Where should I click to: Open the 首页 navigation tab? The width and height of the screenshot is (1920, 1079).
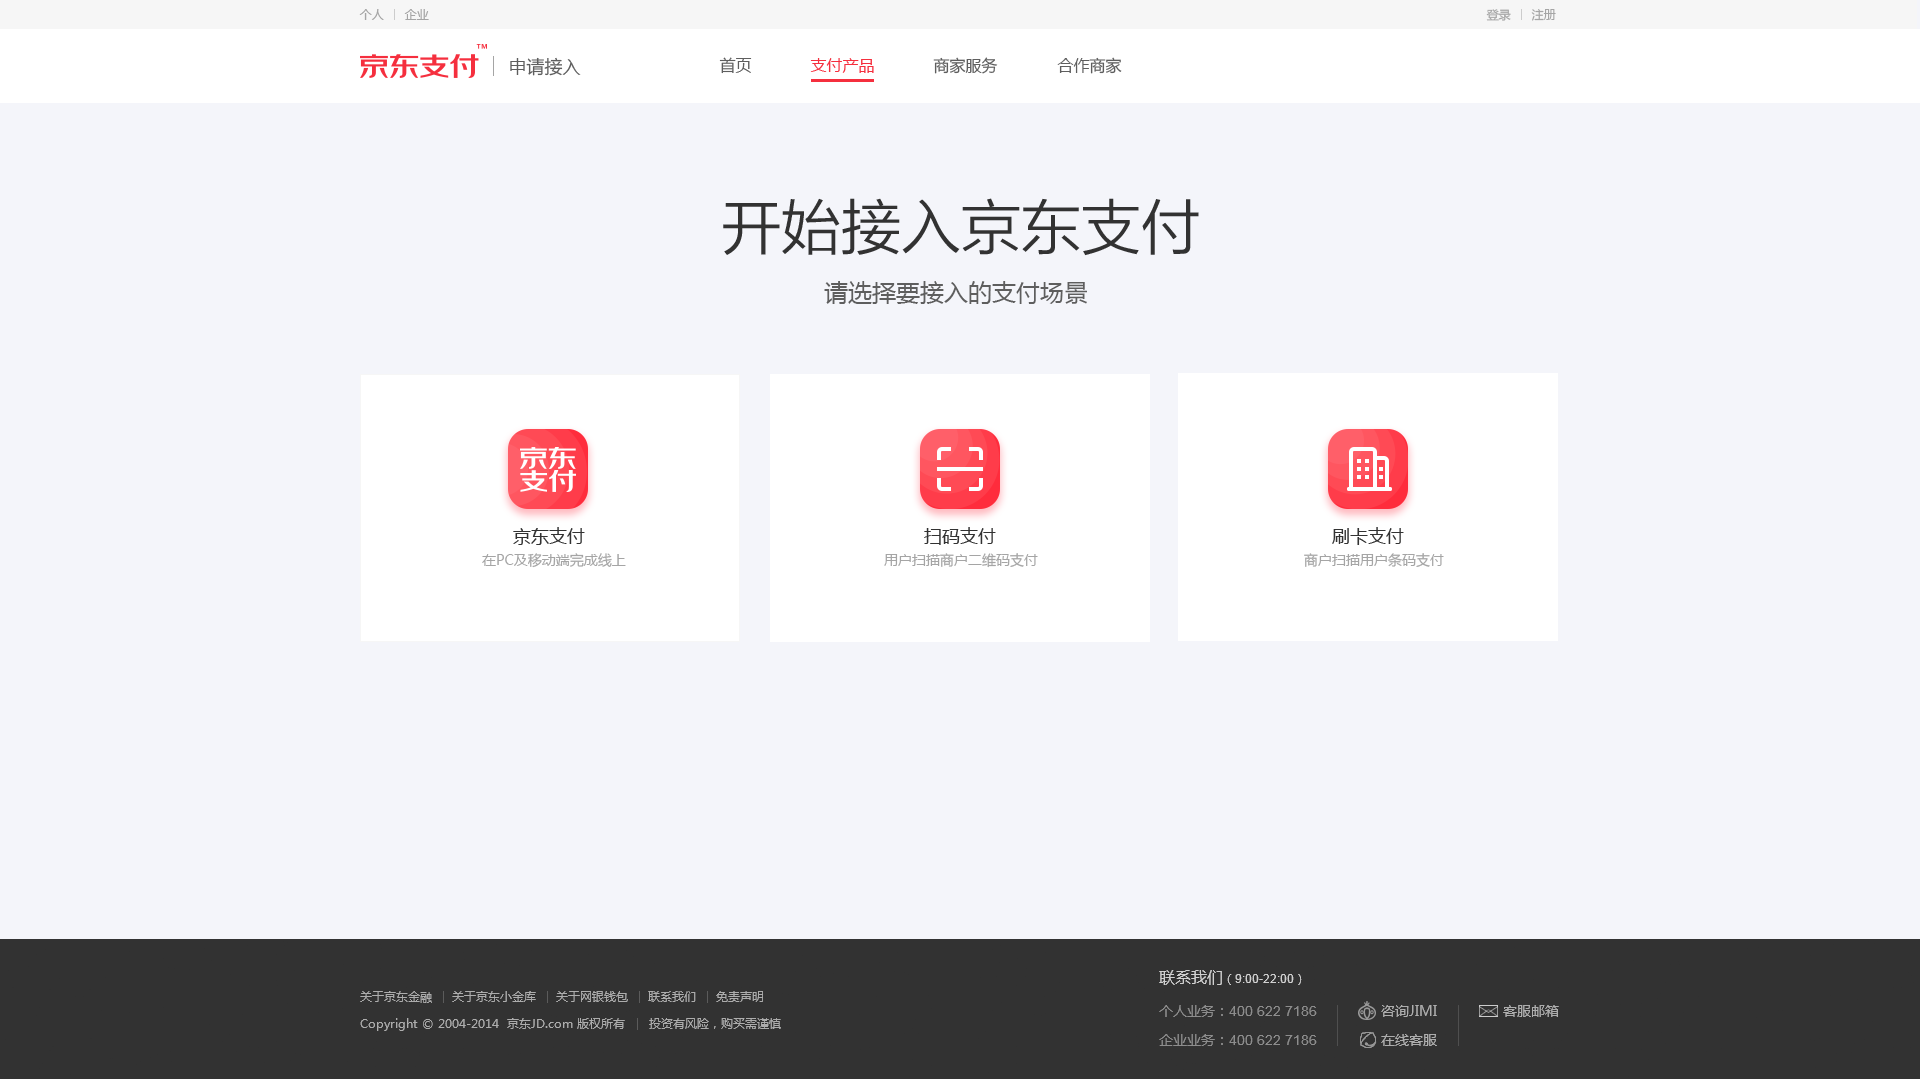pos(735,66)
